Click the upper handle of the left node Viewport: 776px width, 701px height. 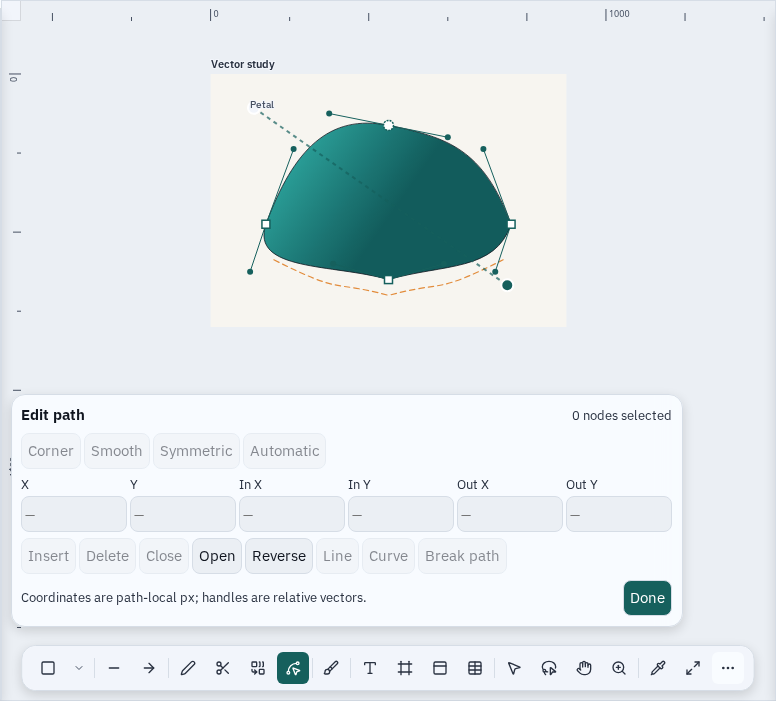[x=293, y=149]
